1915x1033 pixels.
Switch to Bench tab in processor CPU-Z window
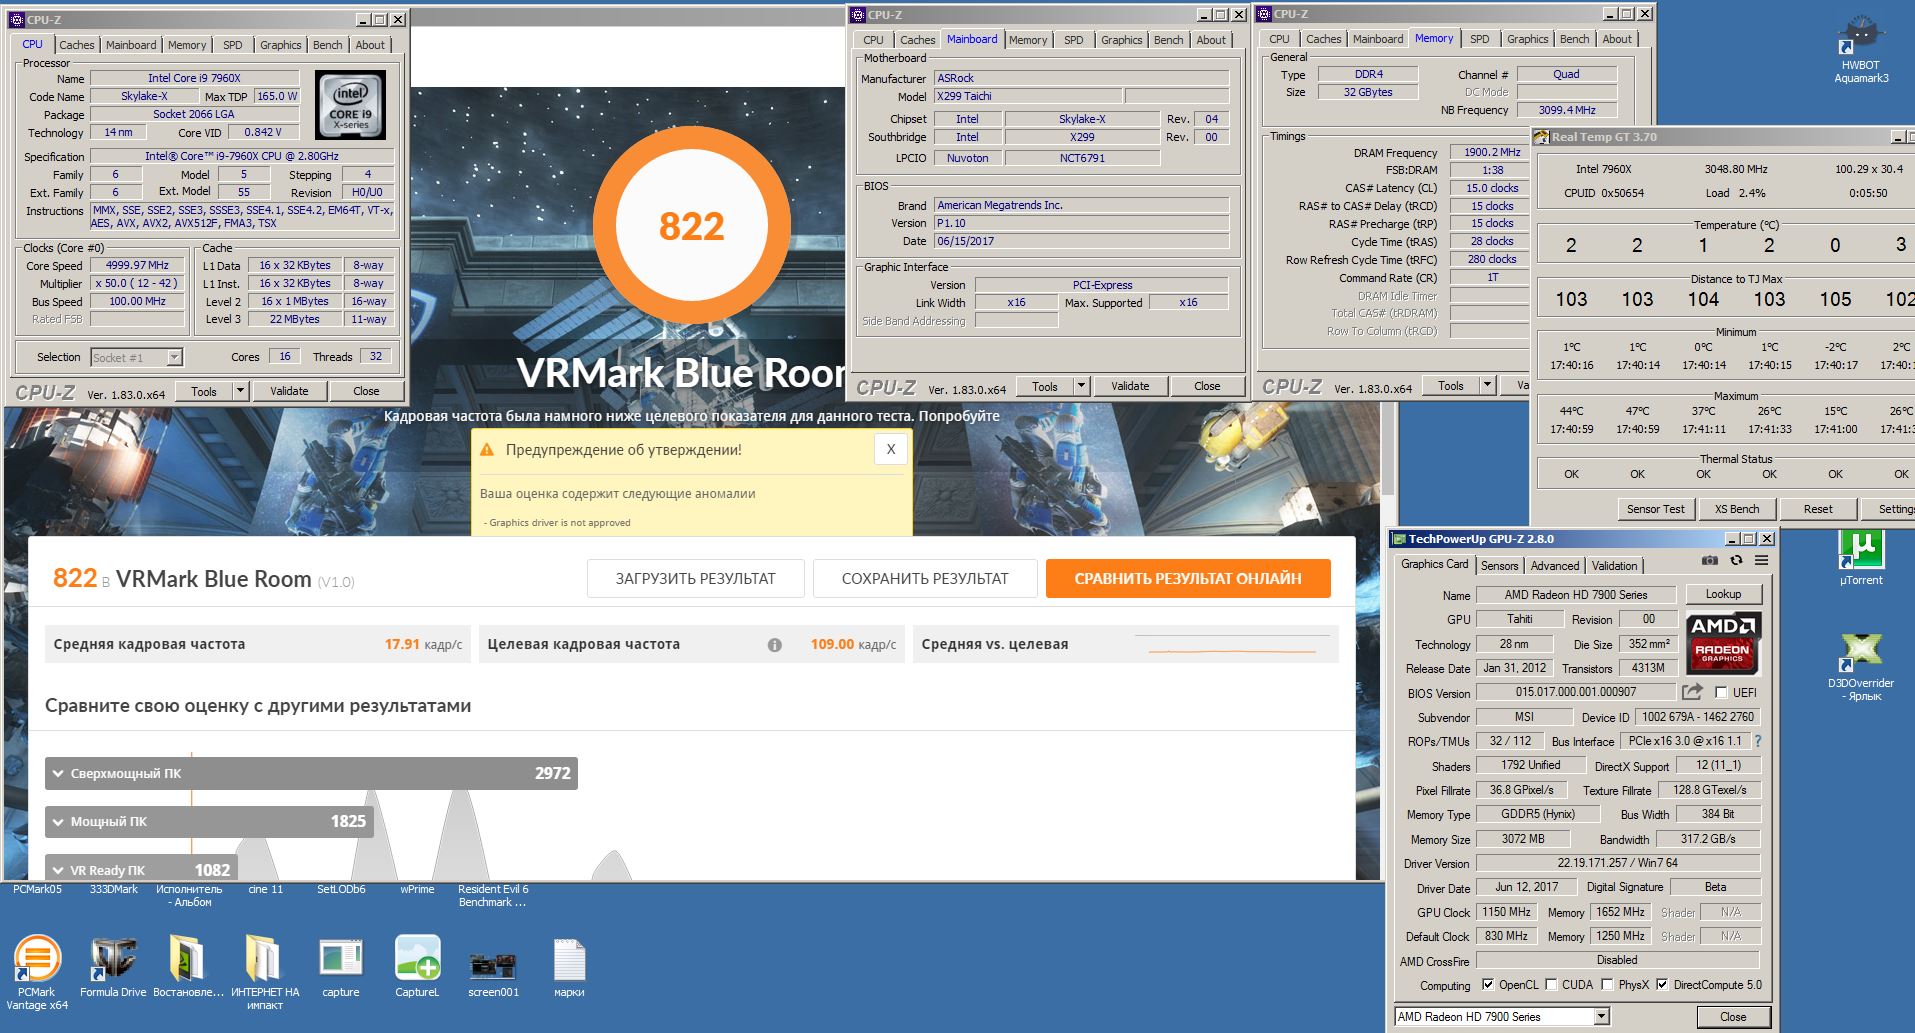327,45
